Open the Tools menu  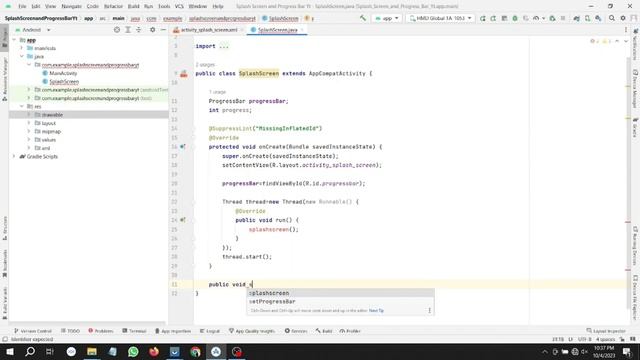(164, 7)
